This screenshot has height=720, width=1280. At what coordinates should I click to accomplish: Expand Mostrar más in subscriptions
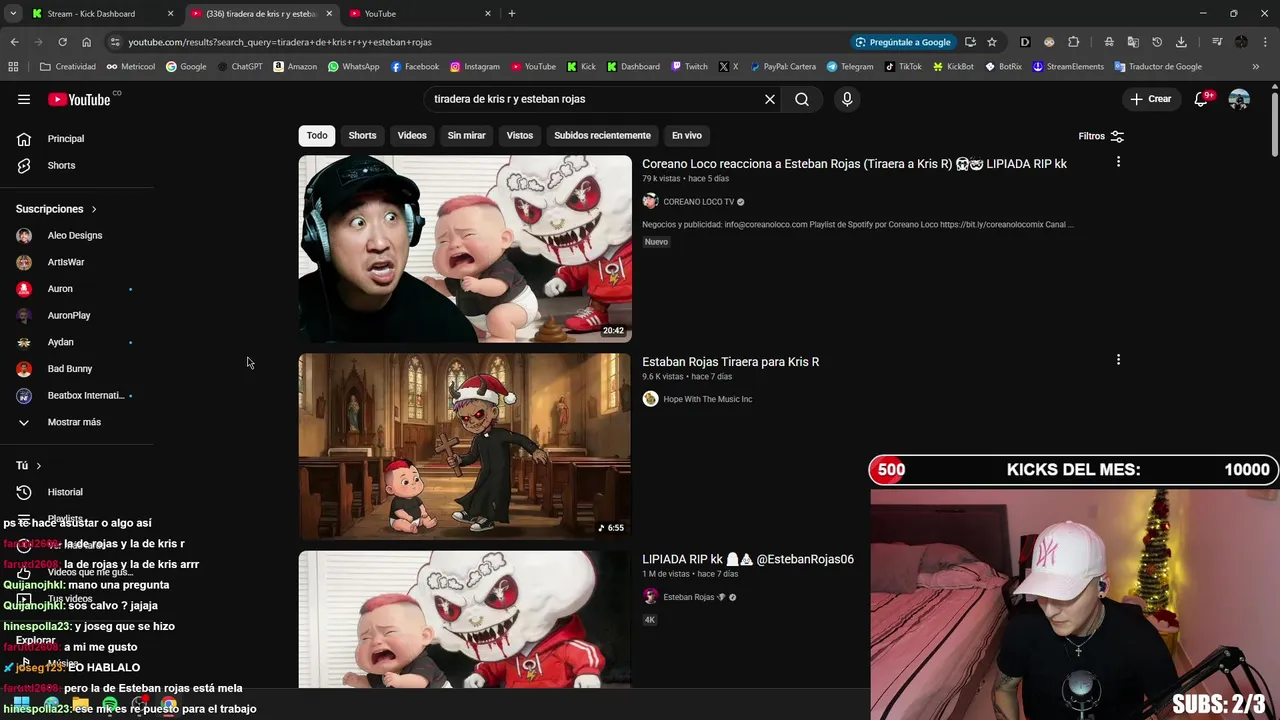click(72, 422)
